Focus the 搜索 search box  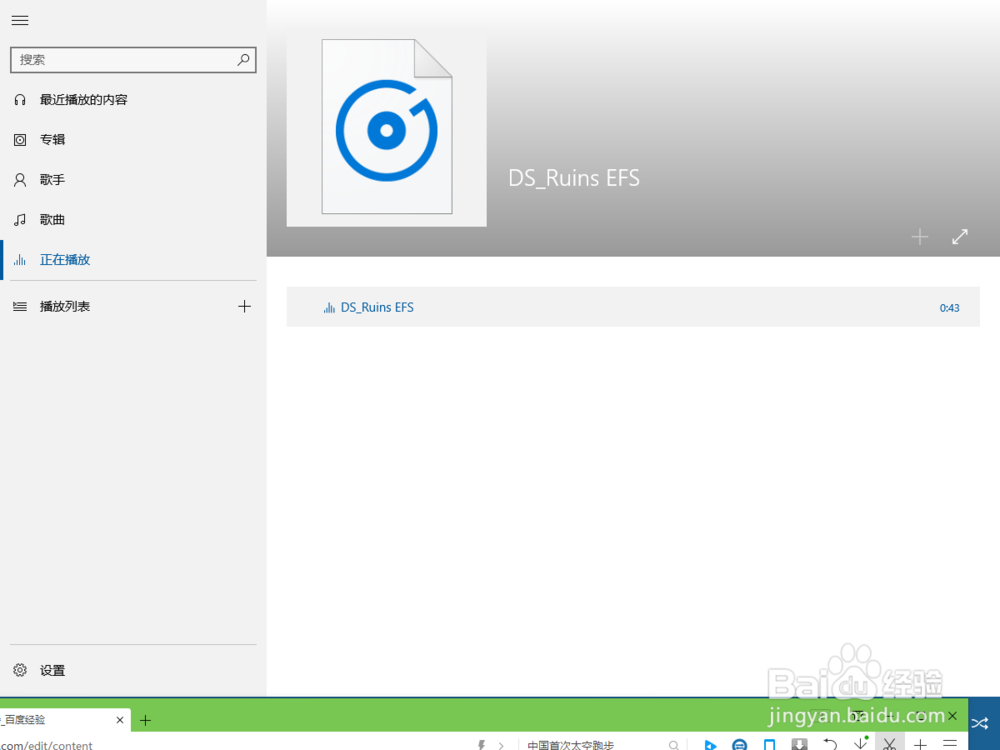(133, 60)
